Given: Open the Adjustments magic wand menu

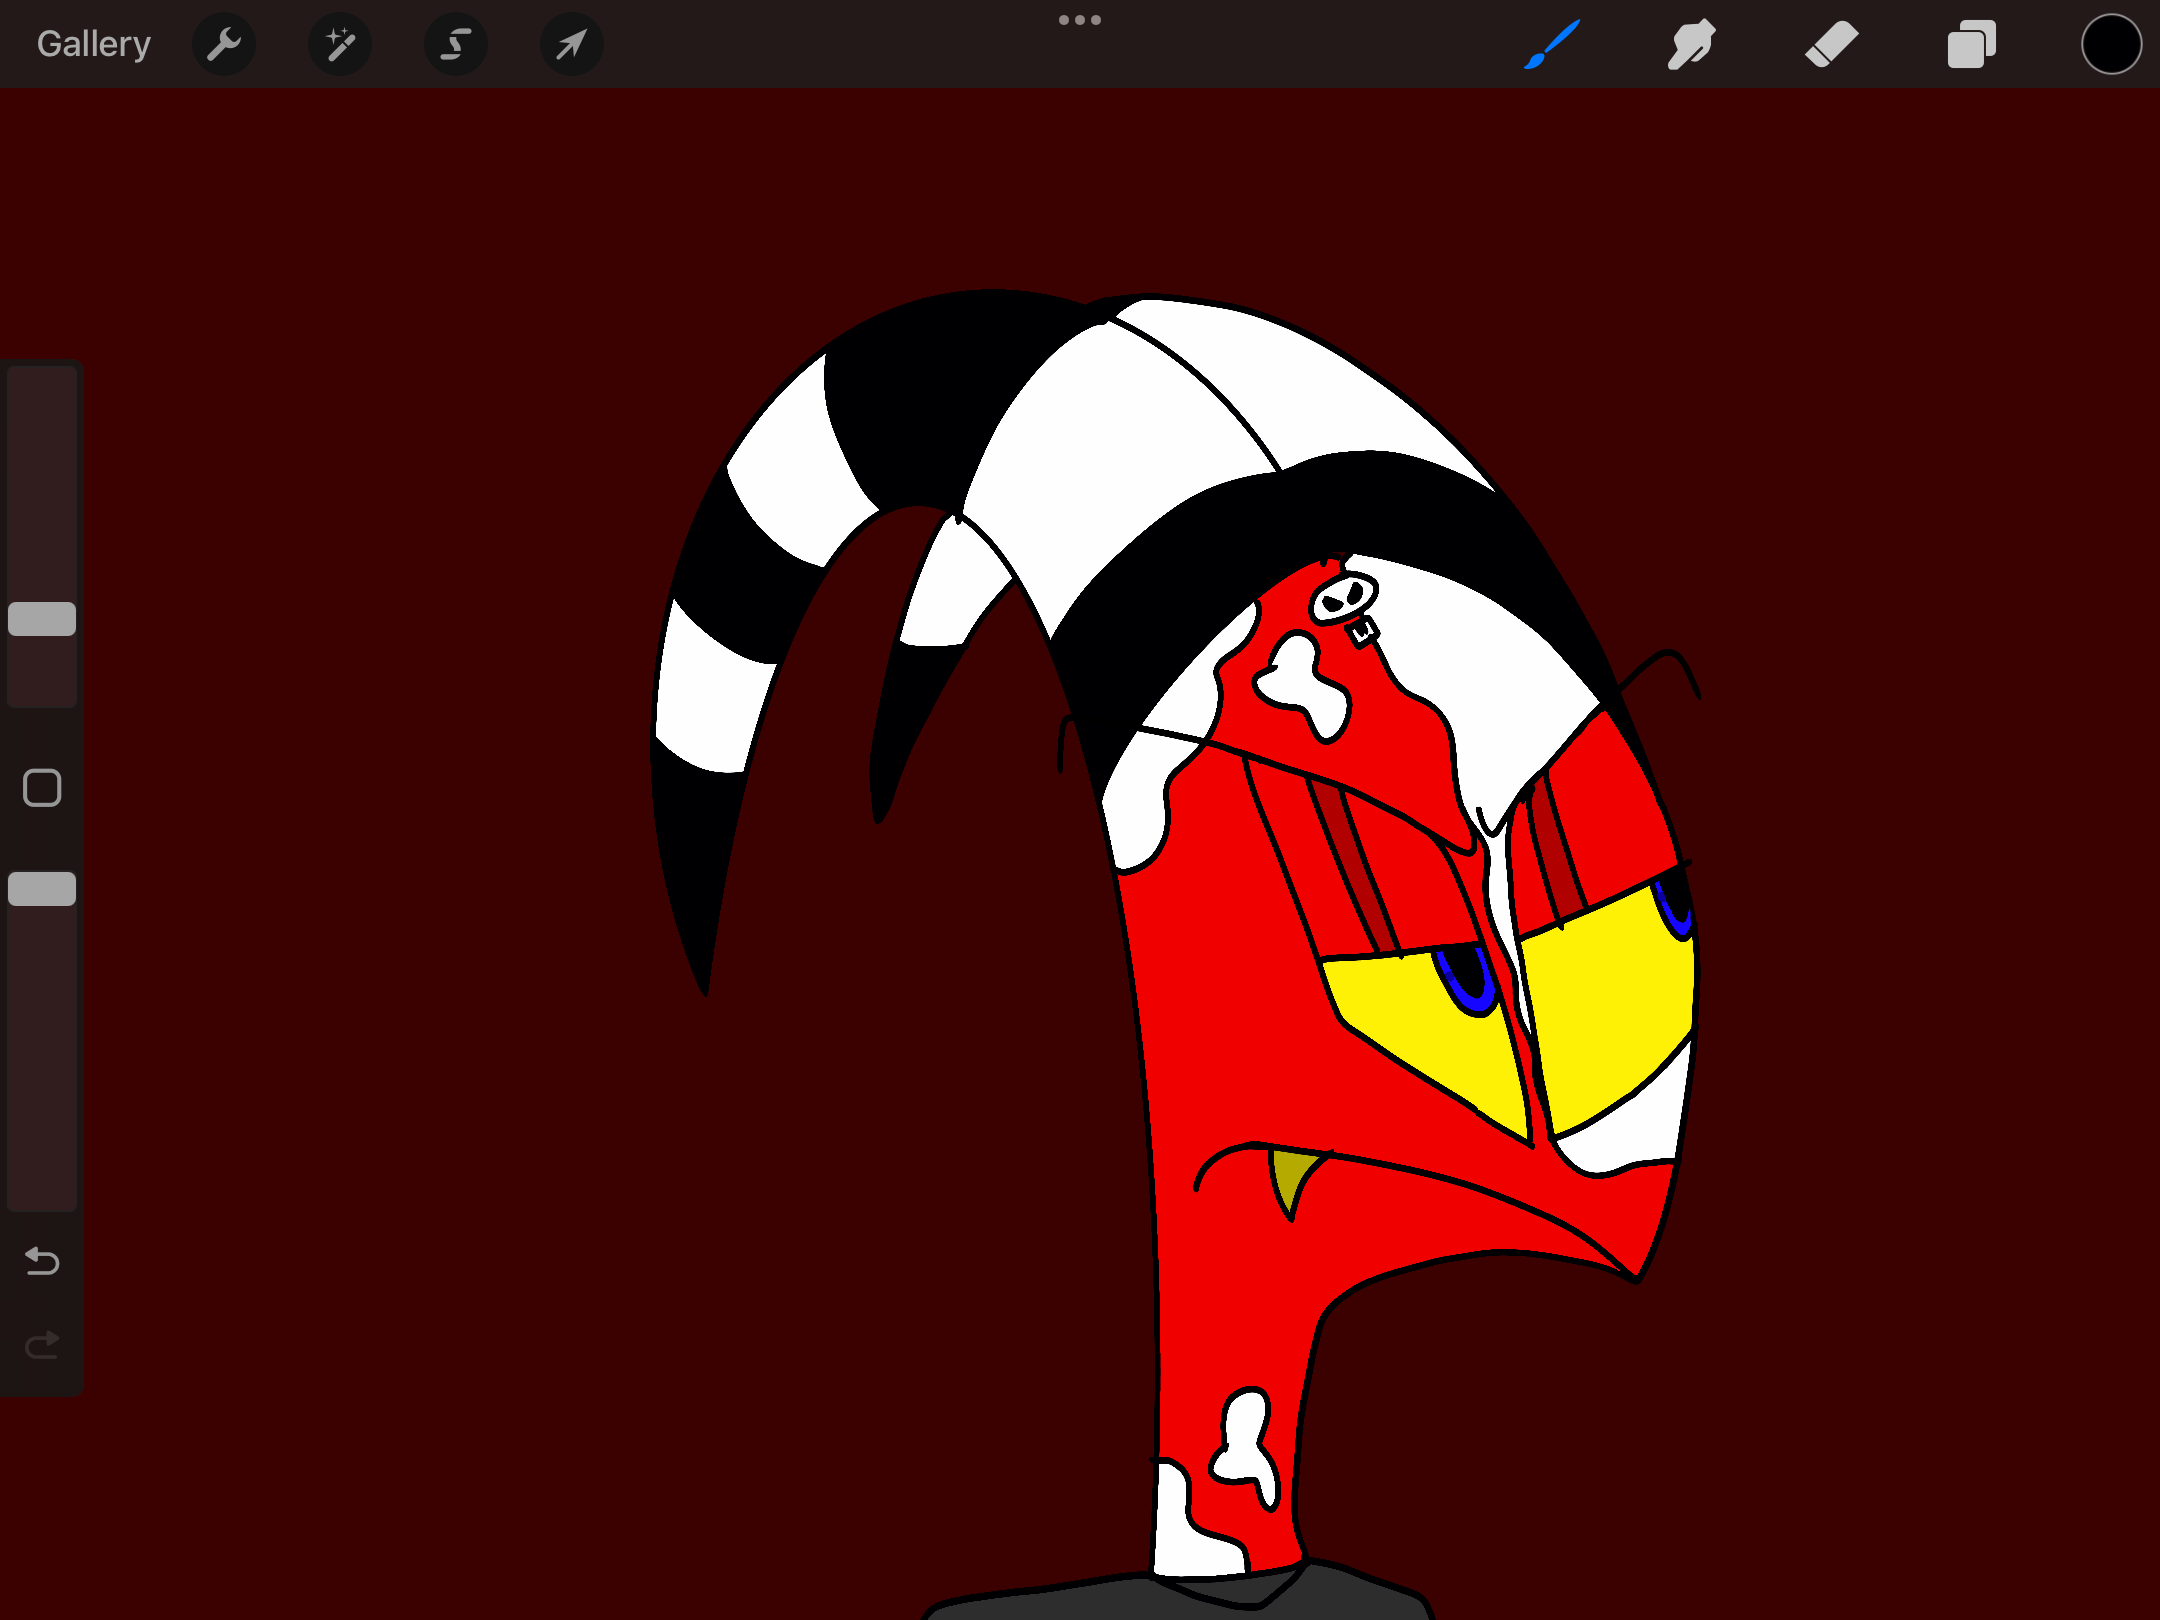Looking at the screenshot, I should click(340, 44).
